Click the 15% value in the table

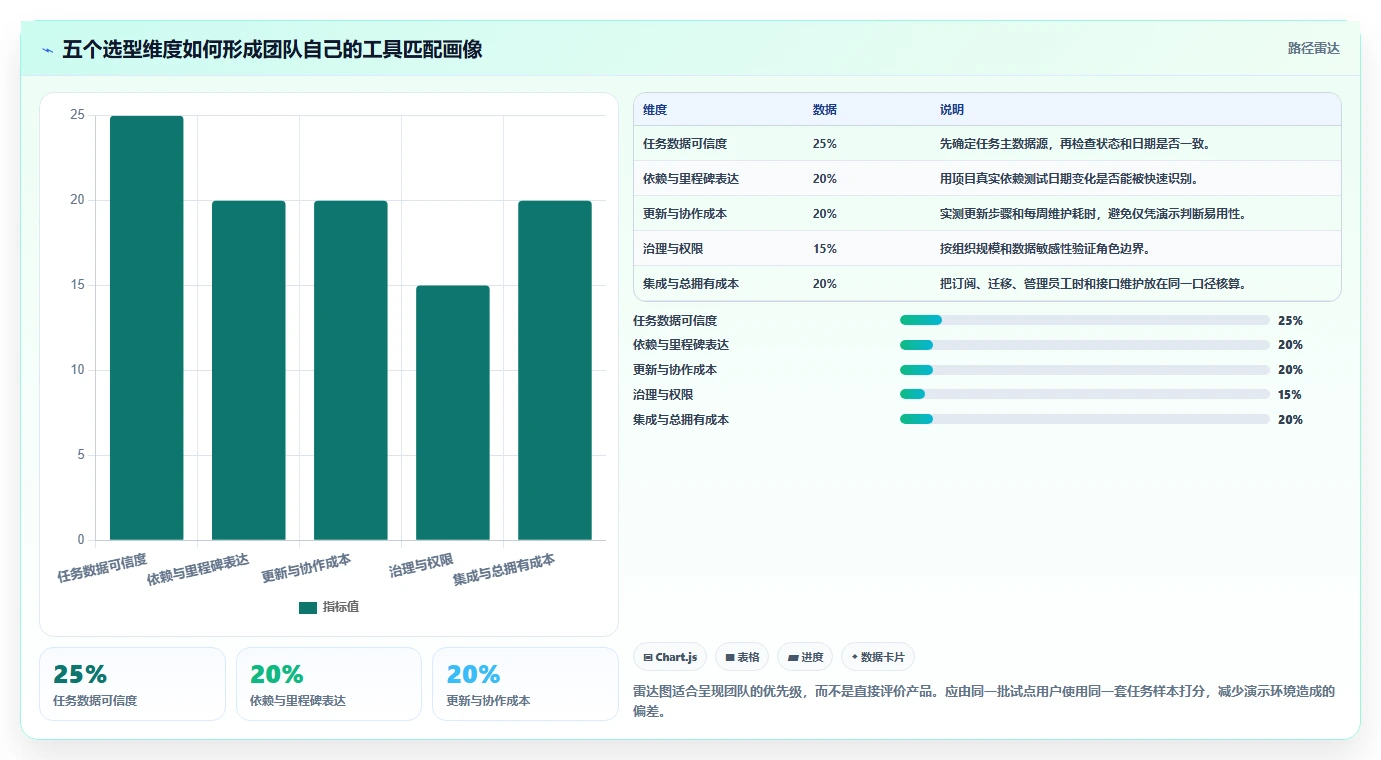[825, 249]
